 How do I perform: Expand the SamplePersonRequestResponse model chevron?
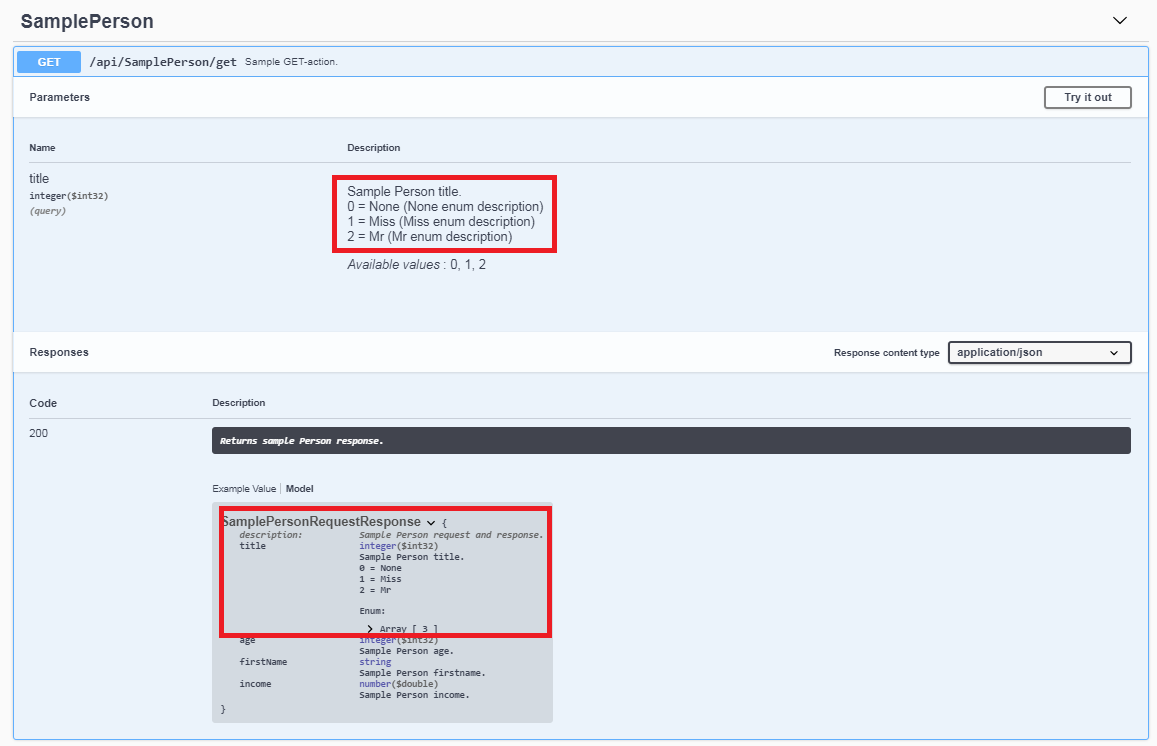[431, 521]
